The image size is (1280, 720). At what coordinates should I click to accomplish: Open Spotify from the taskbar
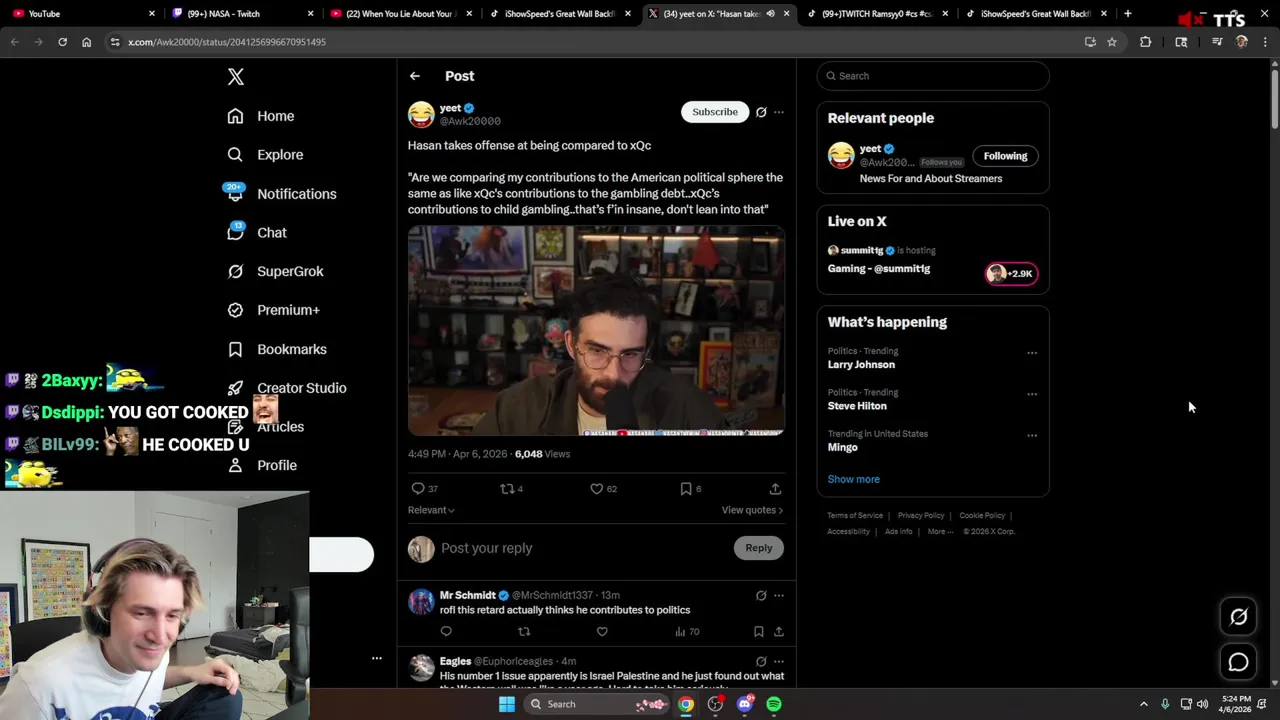[774, 704]
